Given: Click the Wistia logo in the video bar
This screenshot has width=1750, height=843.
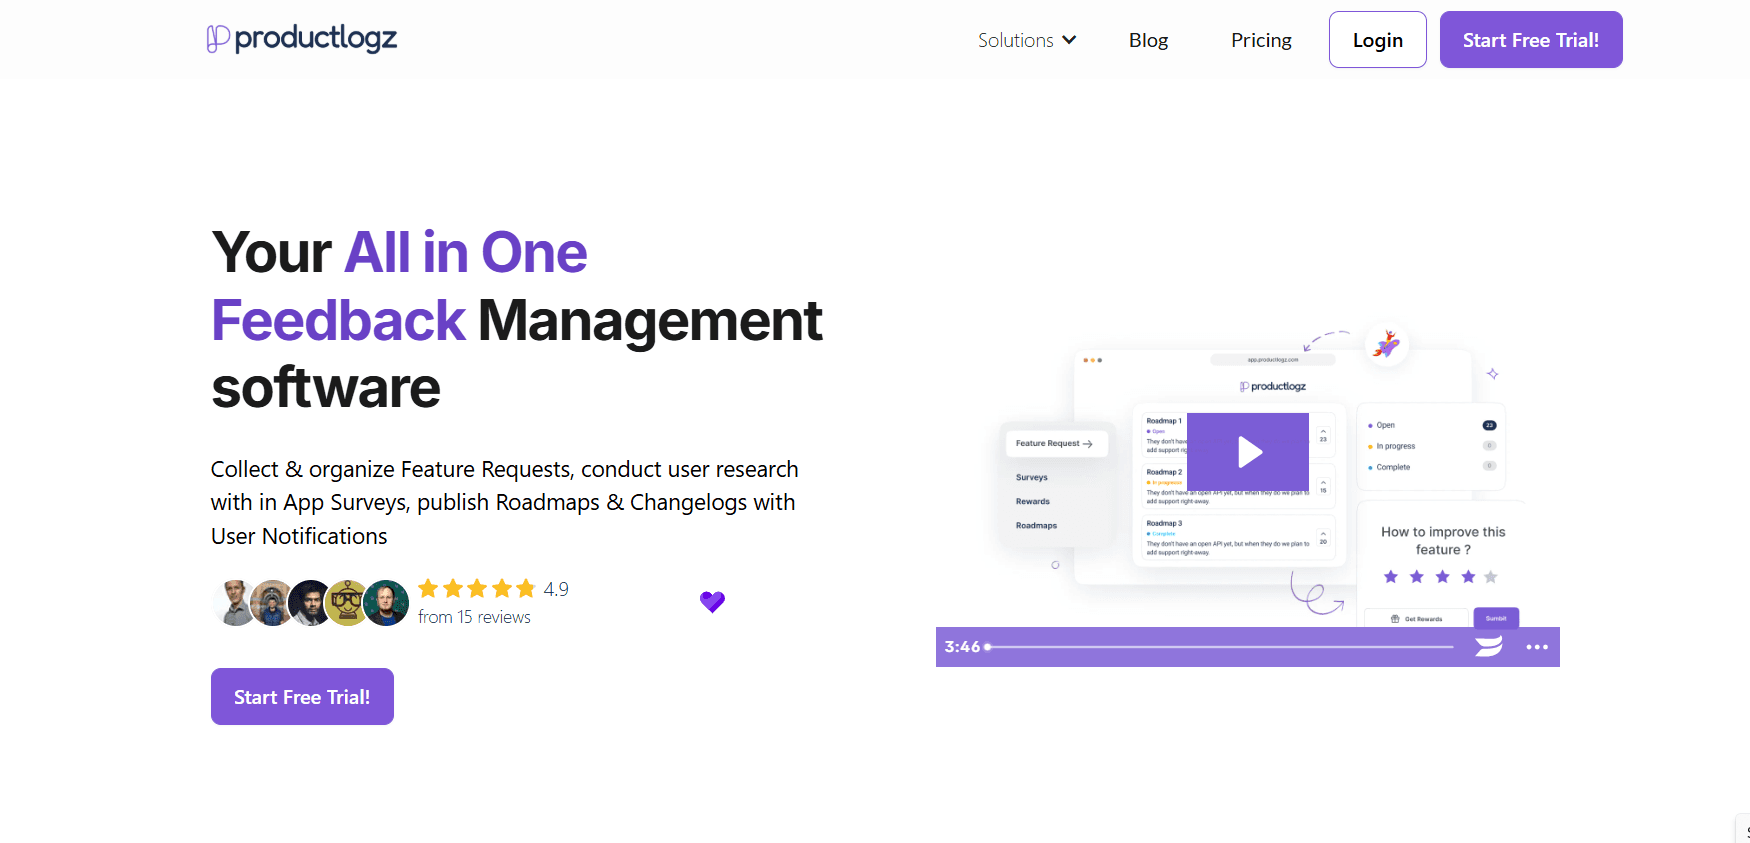Looking at the screenshot, I should click(1488, 647).
